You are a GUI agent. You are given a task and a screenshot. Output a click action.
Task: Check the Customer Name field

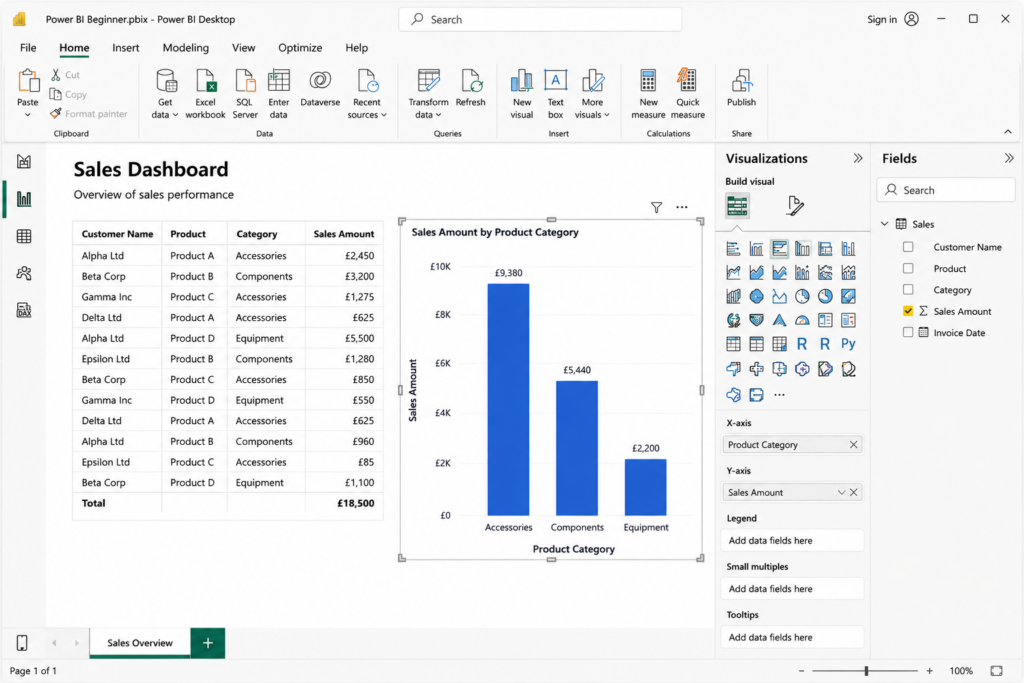(x=908, y=247)
